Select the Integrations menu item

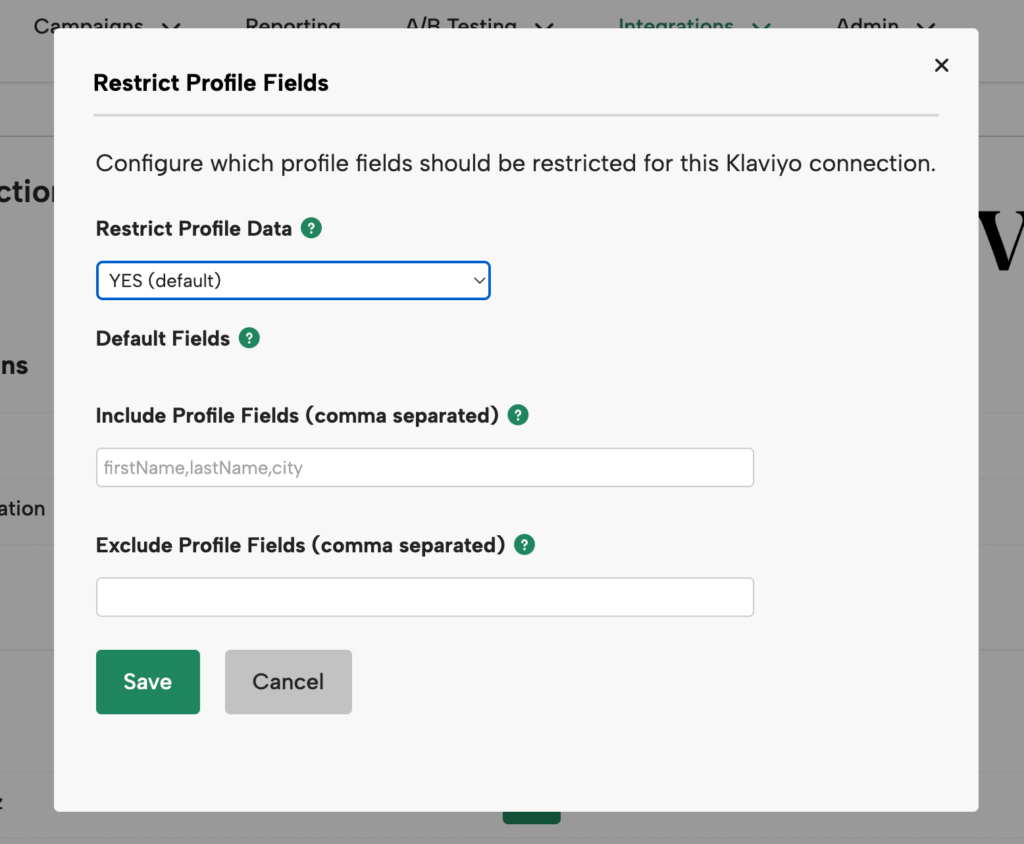pyautogui.click(x=676, y=25)
